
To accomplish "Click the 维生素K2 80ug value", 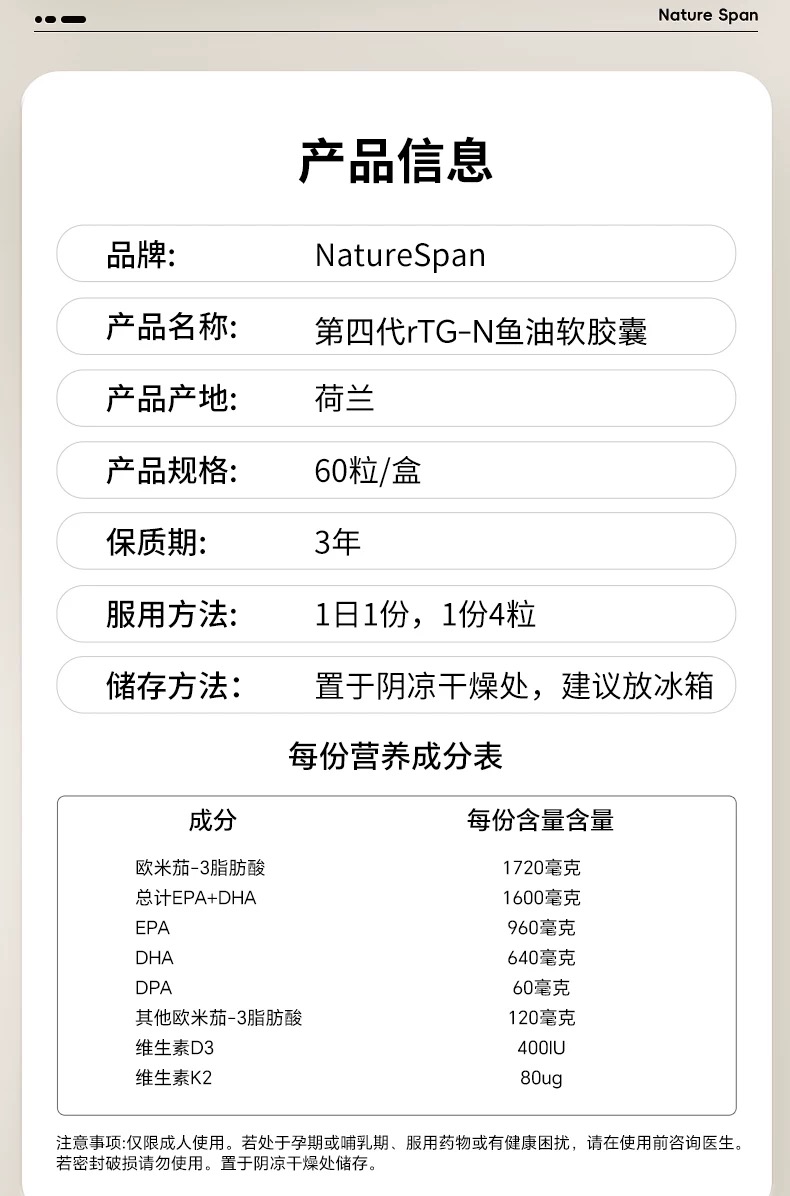I will (x=541, y=1078).
